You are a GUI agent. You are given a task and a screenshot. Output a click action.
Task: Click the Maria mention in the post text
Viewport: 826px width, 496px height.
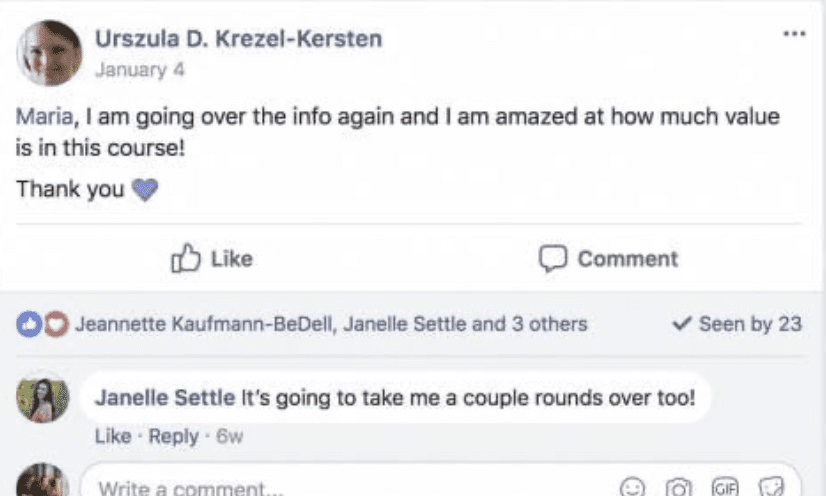(x=45, y=118)
